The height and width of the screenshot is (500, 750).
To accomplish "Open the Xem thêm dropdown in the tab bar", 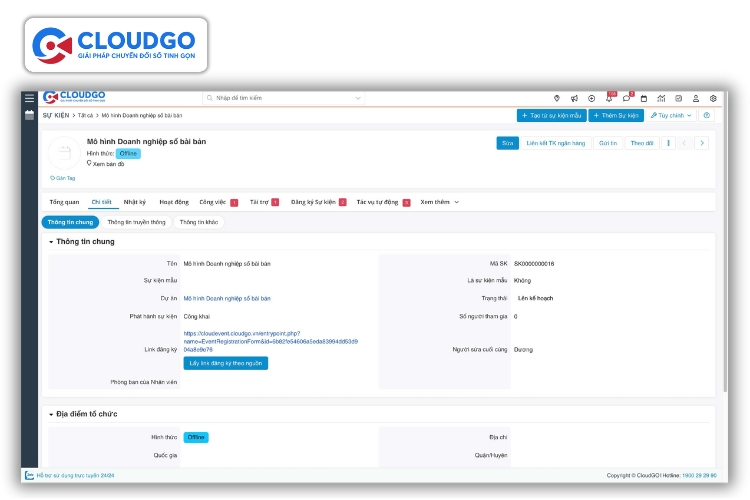I will coord(439,202).
